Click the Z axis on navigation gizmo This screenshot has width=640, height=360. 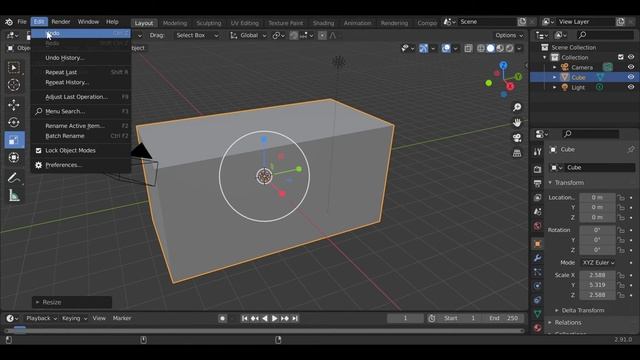pos(503,65)
